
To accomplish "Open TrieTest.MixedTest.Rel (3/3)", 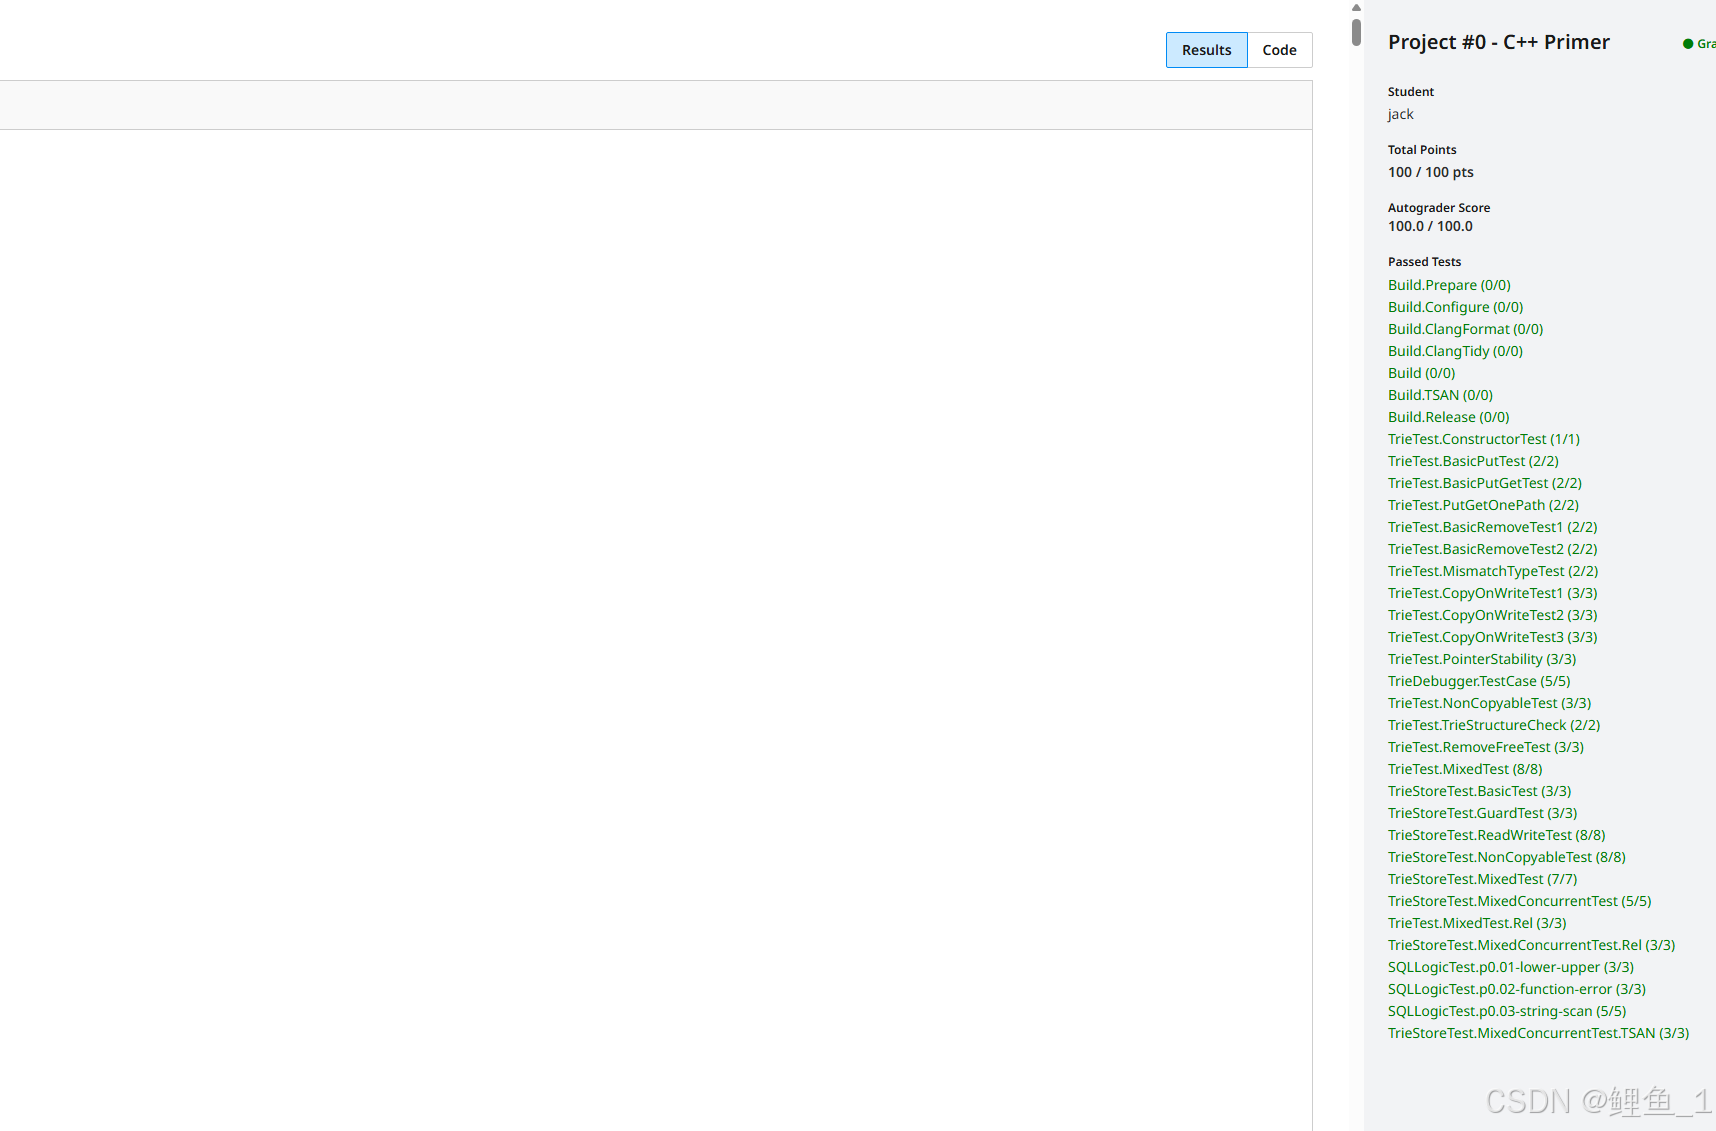I will click(1477, 923).
